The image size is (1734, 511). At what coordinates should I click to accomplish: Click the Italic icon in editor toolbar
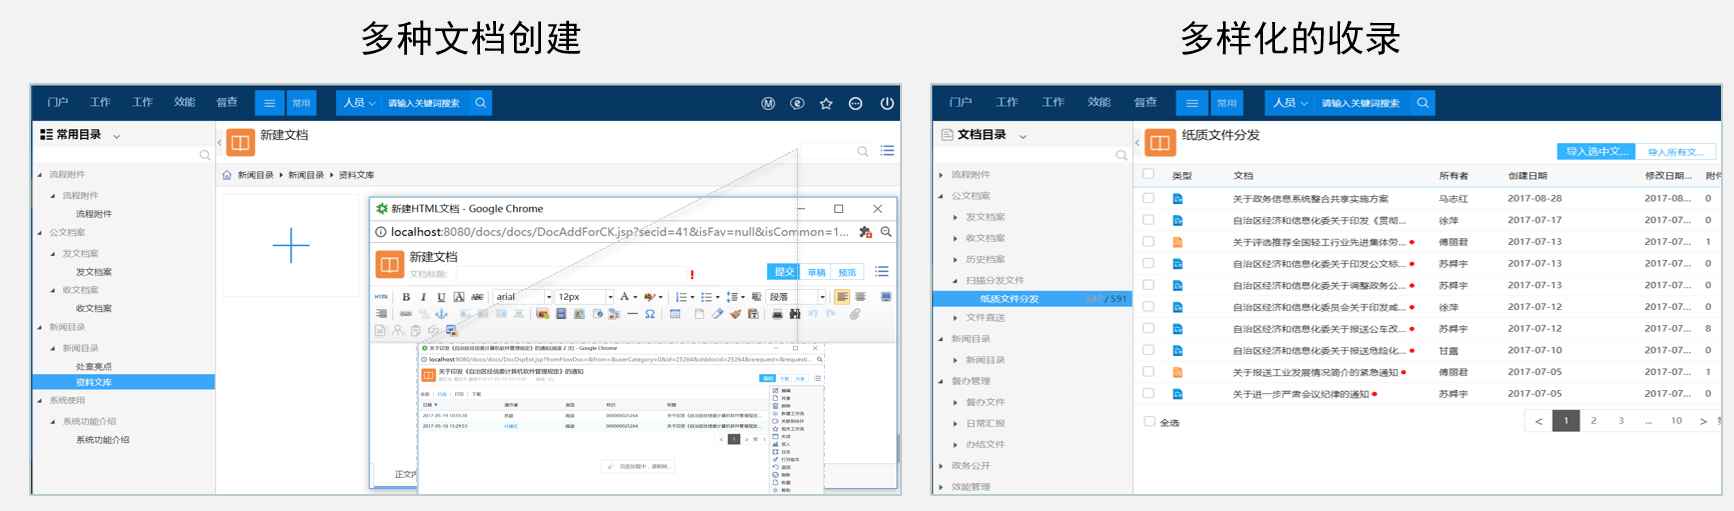423,297
